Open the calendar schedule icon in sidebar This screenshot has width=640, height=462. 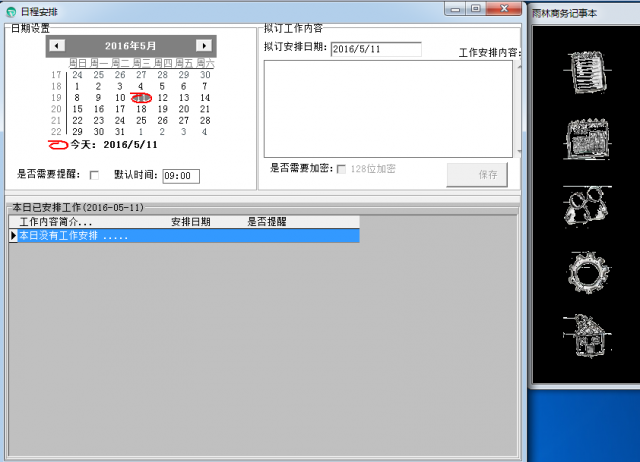pyautogui.click(x=587, y=139)
